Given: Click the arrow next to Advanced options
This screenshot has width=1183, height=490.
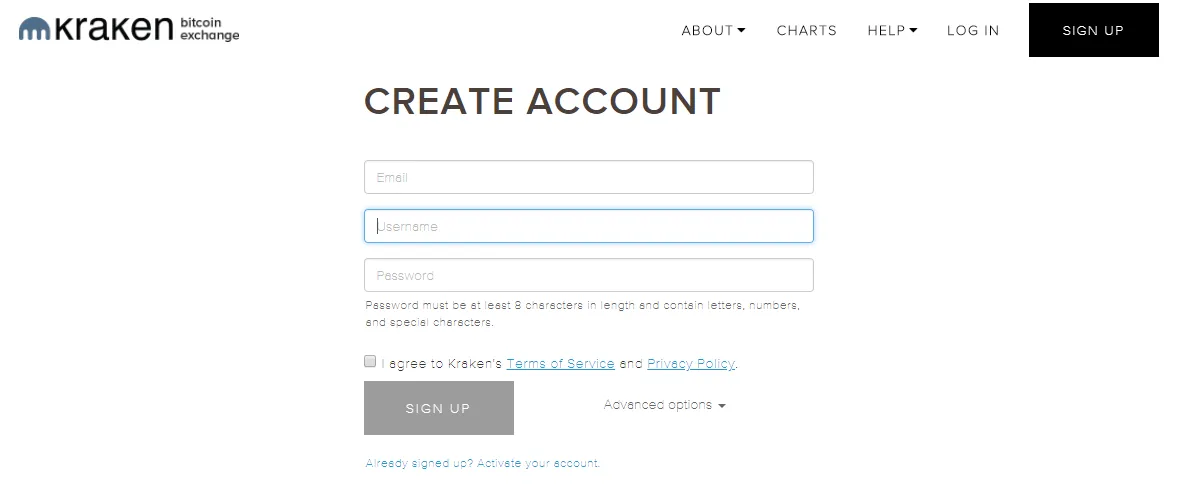Looking at the screenshot, I should coord(722,406).
